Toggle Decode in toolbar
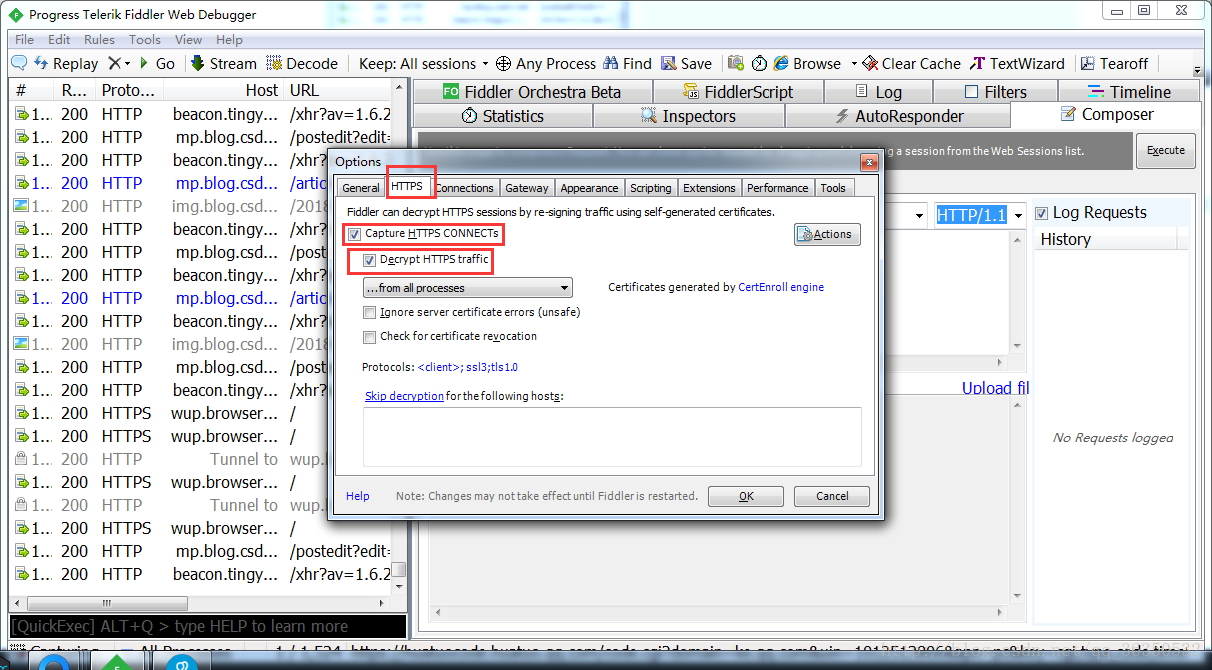The width and height of the screenshot is (1212, 670). [x=302, y=63]
